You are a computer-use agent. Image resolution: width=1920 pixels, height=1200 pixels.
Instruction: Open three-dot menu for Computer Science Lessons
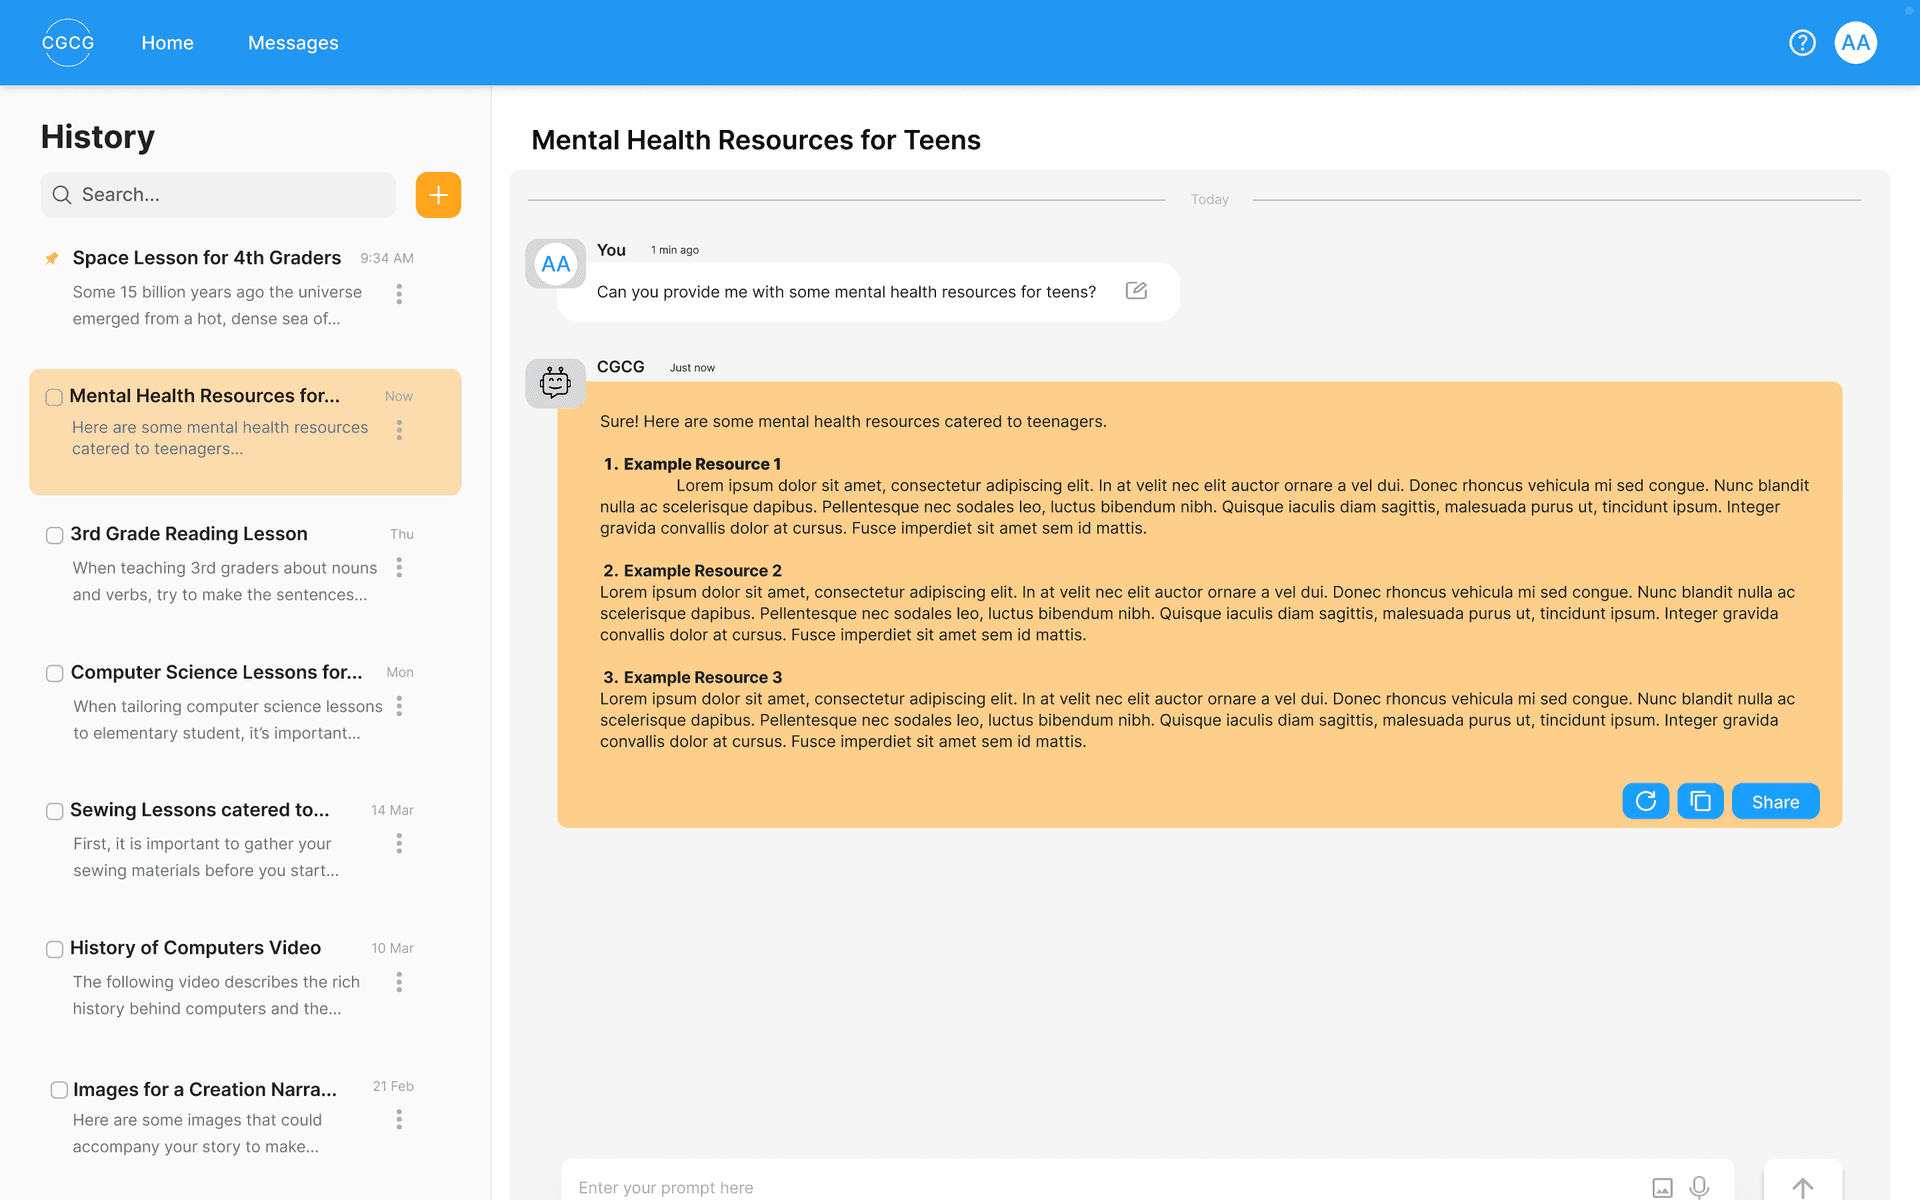tap(399, 707)
